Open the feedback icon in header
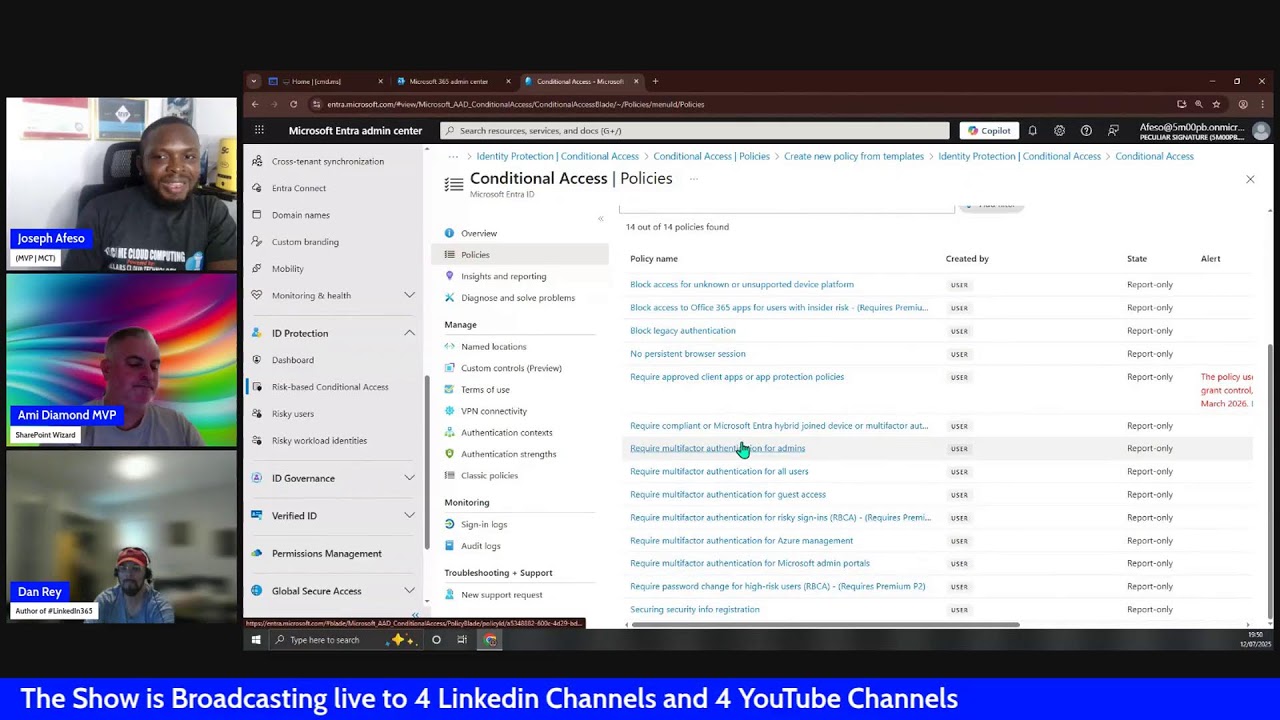 pyautogui.click(x=1113, y=130)
